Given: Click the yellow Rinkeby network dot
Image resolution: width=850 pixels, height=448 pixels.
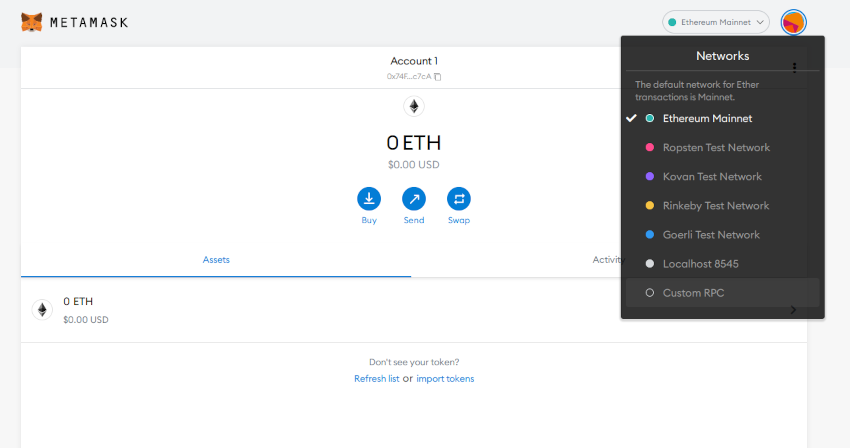Looking at the screenshot, I should 649,206.
